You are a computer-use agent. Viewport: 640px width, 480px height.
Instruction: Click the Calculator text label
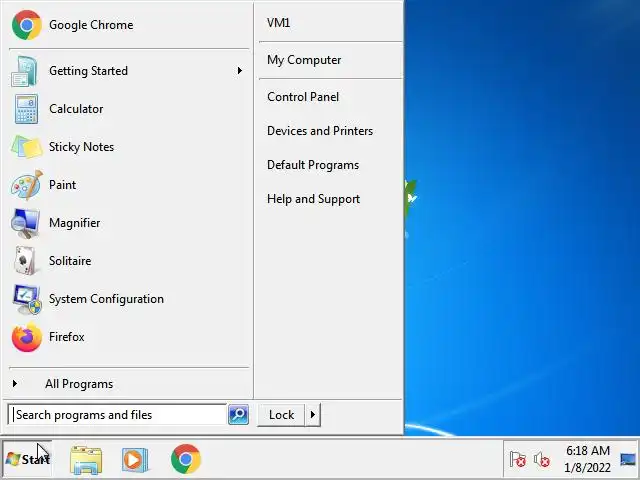(76, 109)
